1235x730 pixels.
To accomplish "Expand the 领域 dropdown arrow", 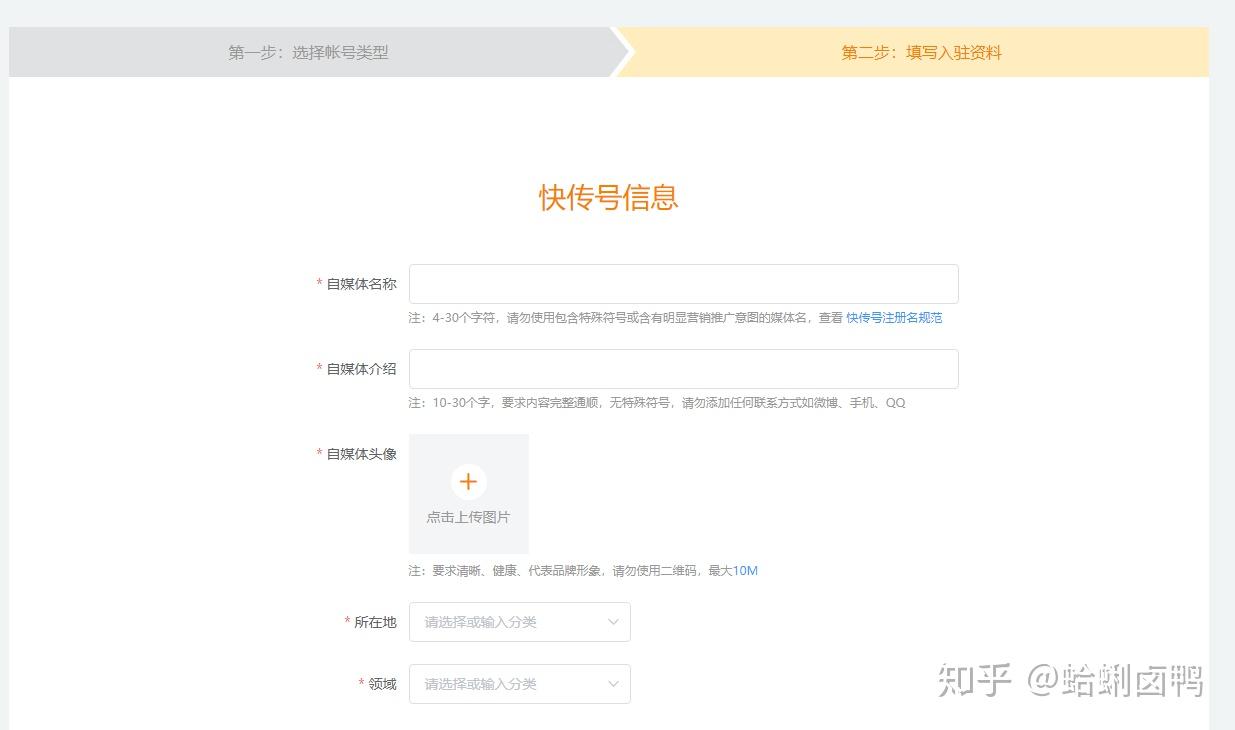I will (x=613, y=684).
